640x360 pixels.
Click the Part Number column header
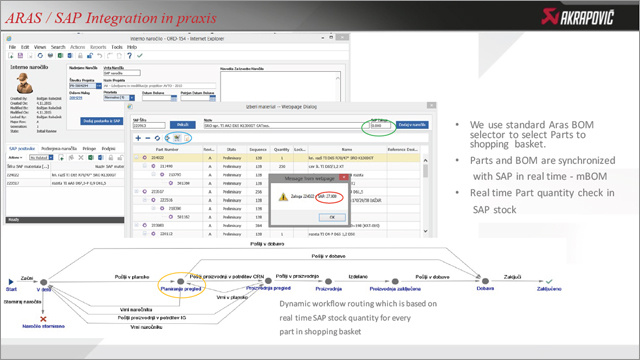167,149
